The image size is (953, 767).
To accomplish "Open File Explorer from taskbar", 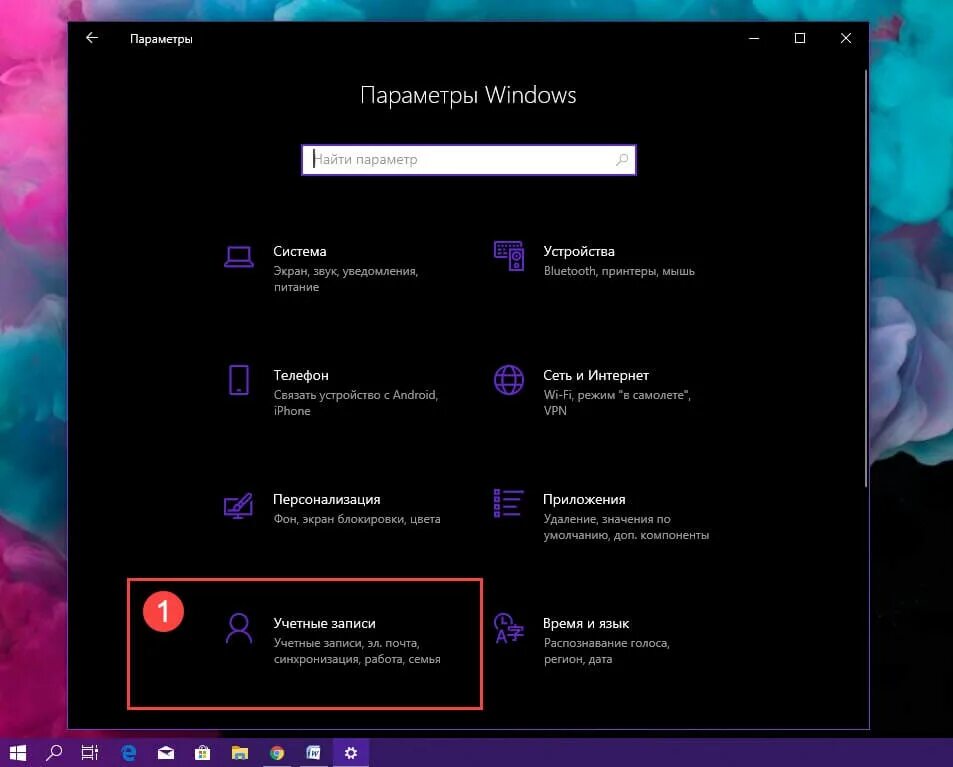I will coord(239,753).
